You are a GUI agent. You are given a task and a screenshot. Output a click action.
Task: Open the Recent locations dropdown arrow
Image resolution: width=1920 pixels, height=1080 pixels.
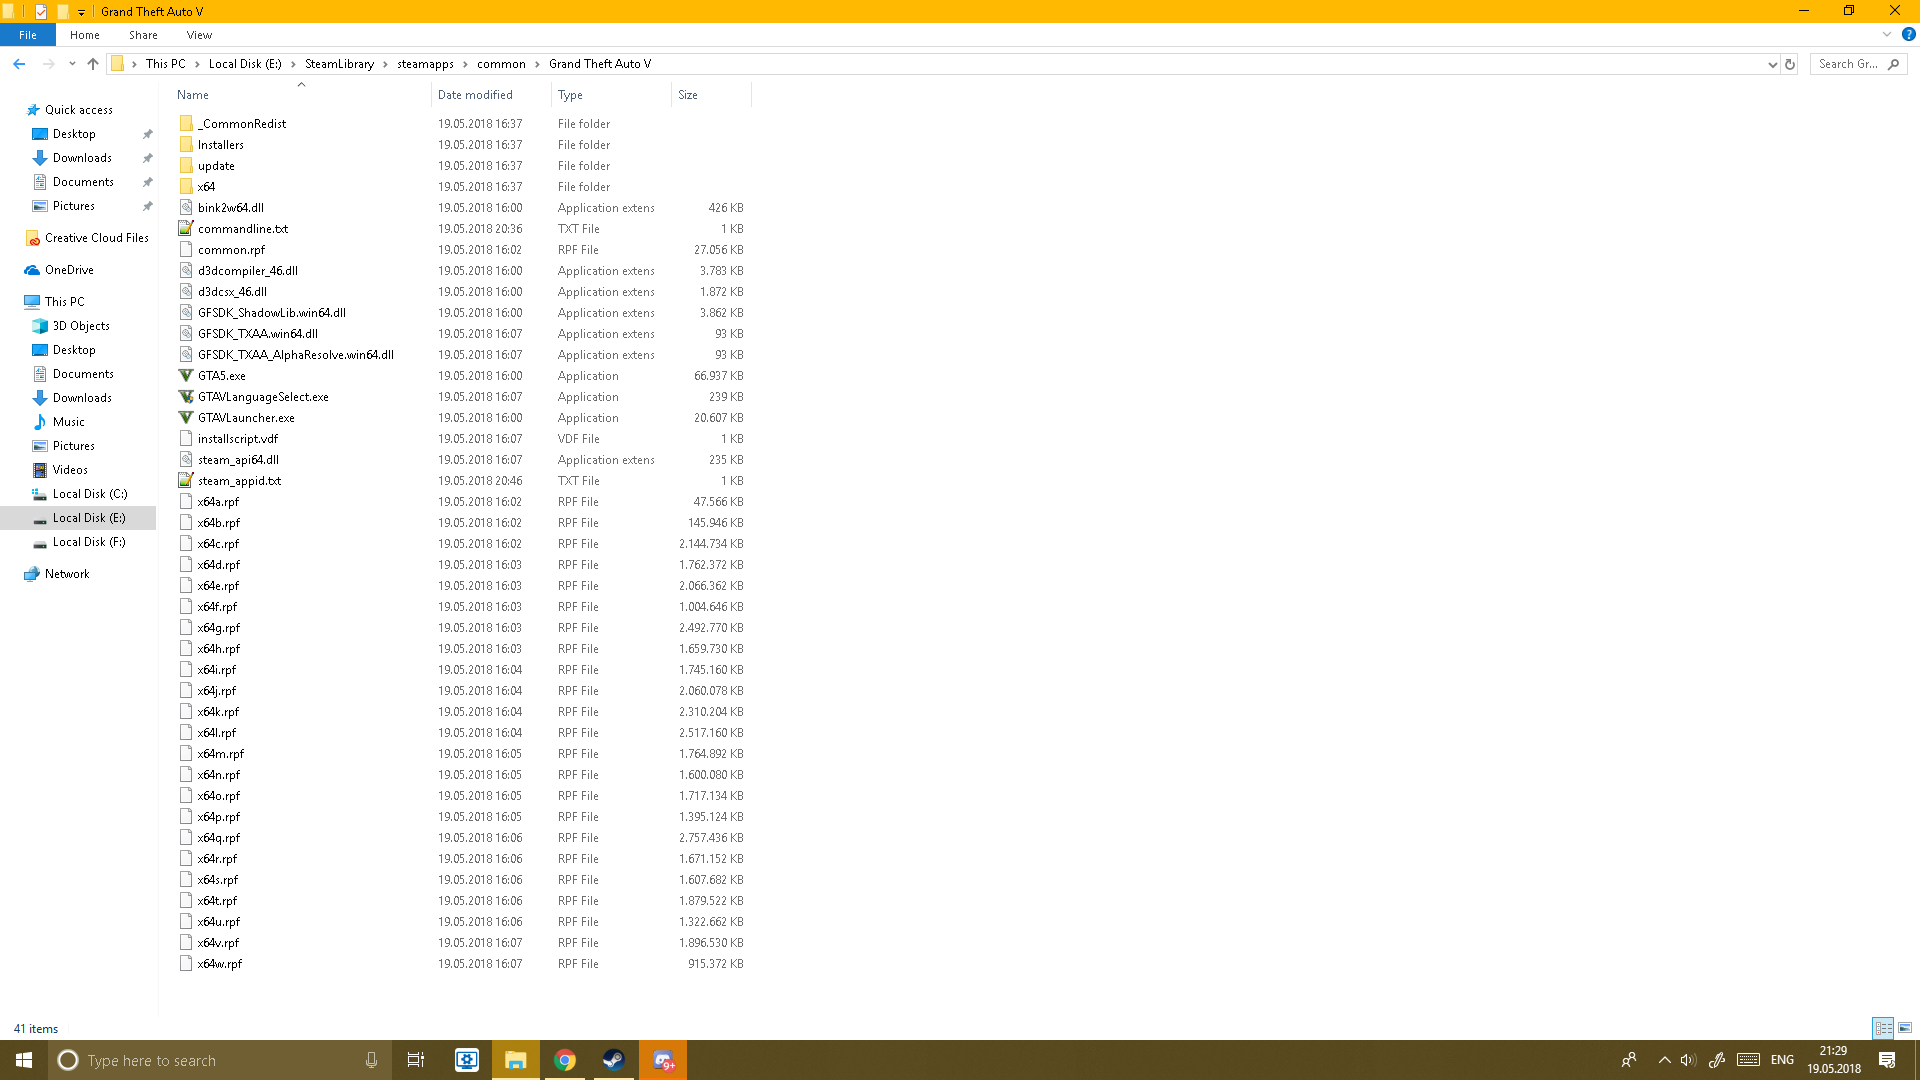tap(72, 64)
